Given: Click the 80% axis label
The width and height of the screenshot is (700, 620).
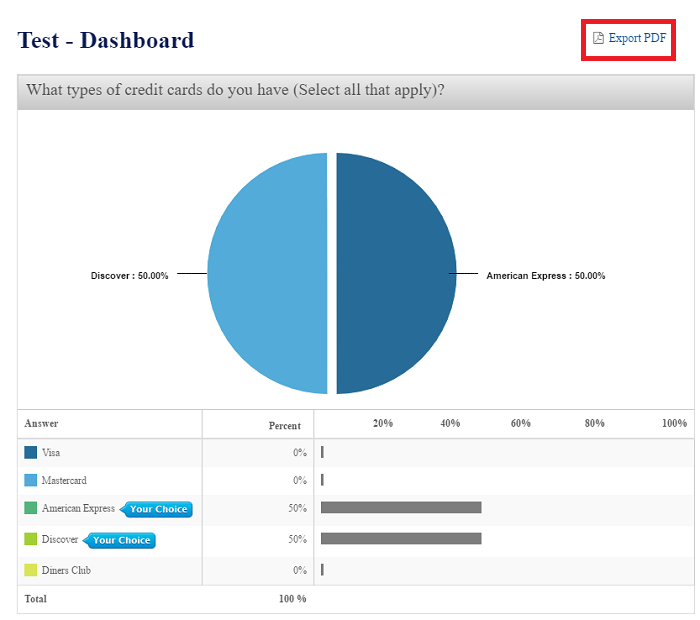Looking at the screenshot, I should (594, 423).
